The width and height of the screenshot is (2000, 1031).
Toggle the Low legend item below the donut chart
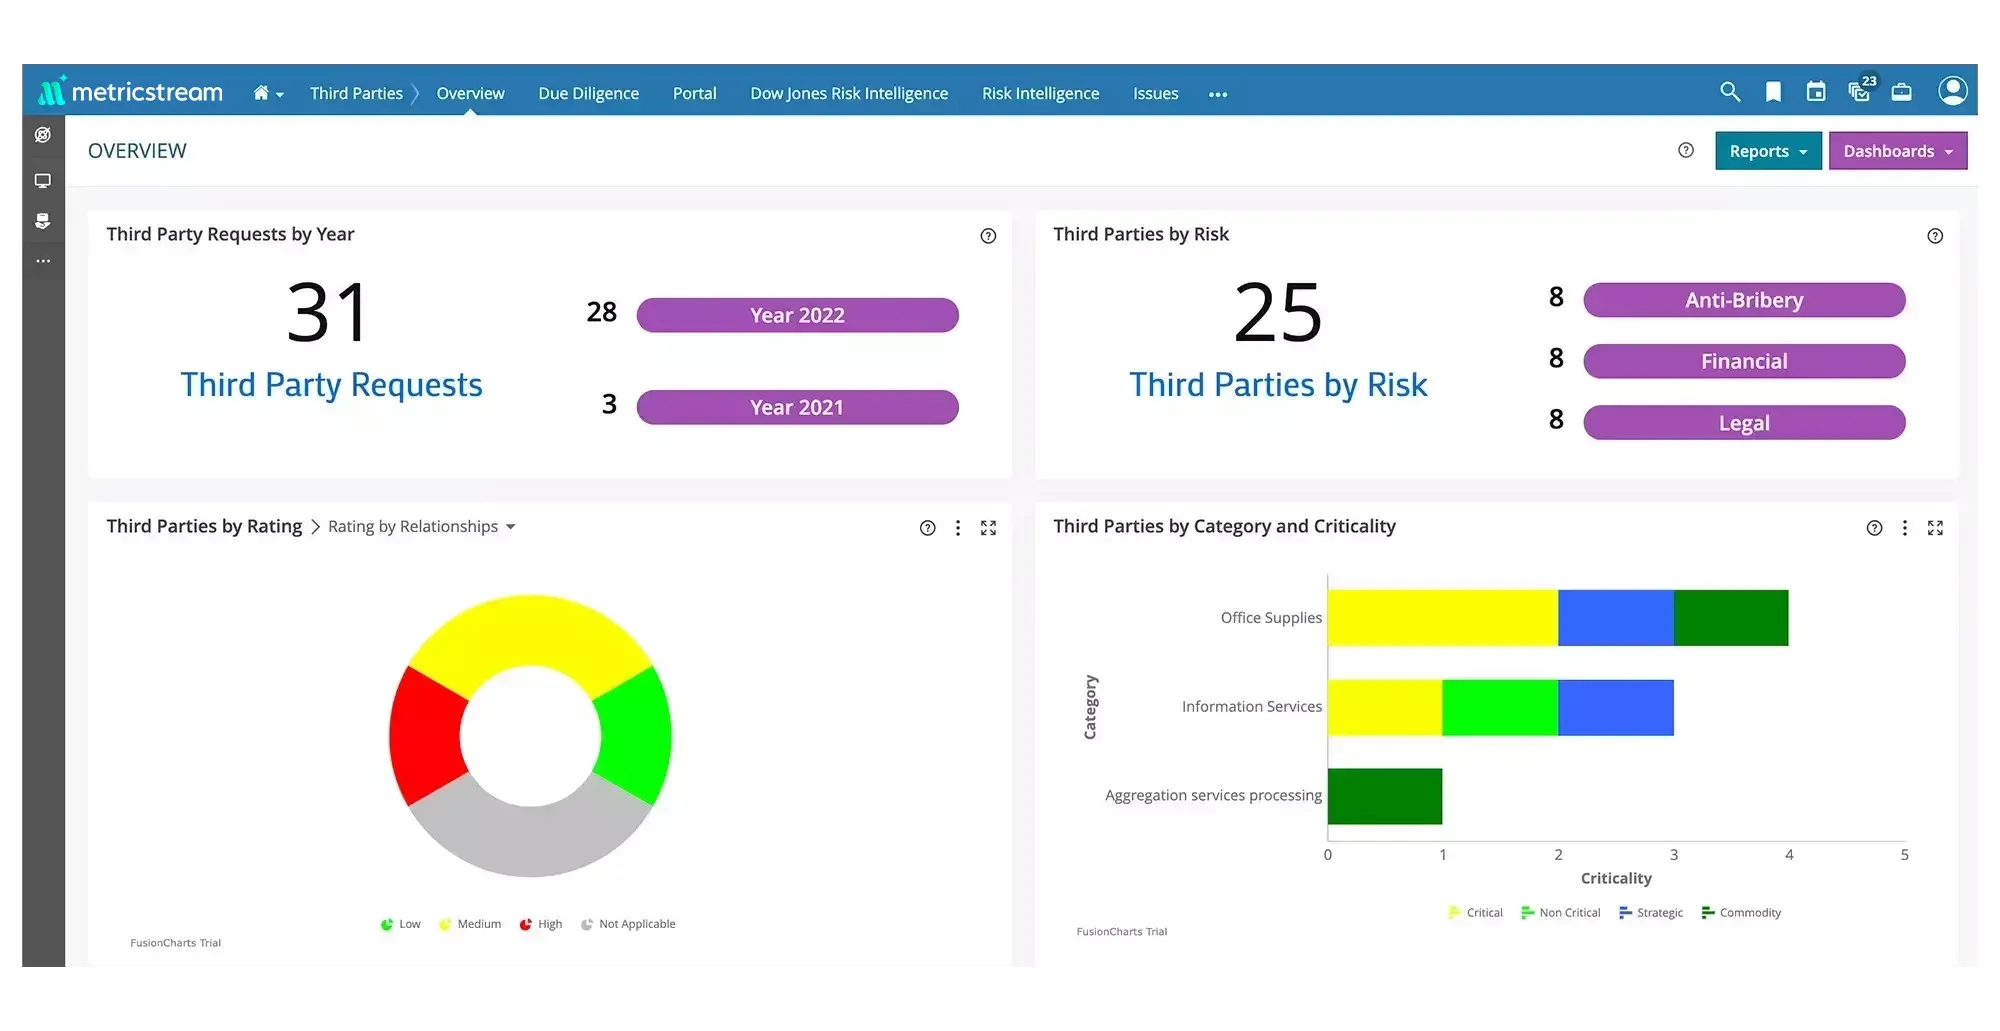tap(400, 923)
